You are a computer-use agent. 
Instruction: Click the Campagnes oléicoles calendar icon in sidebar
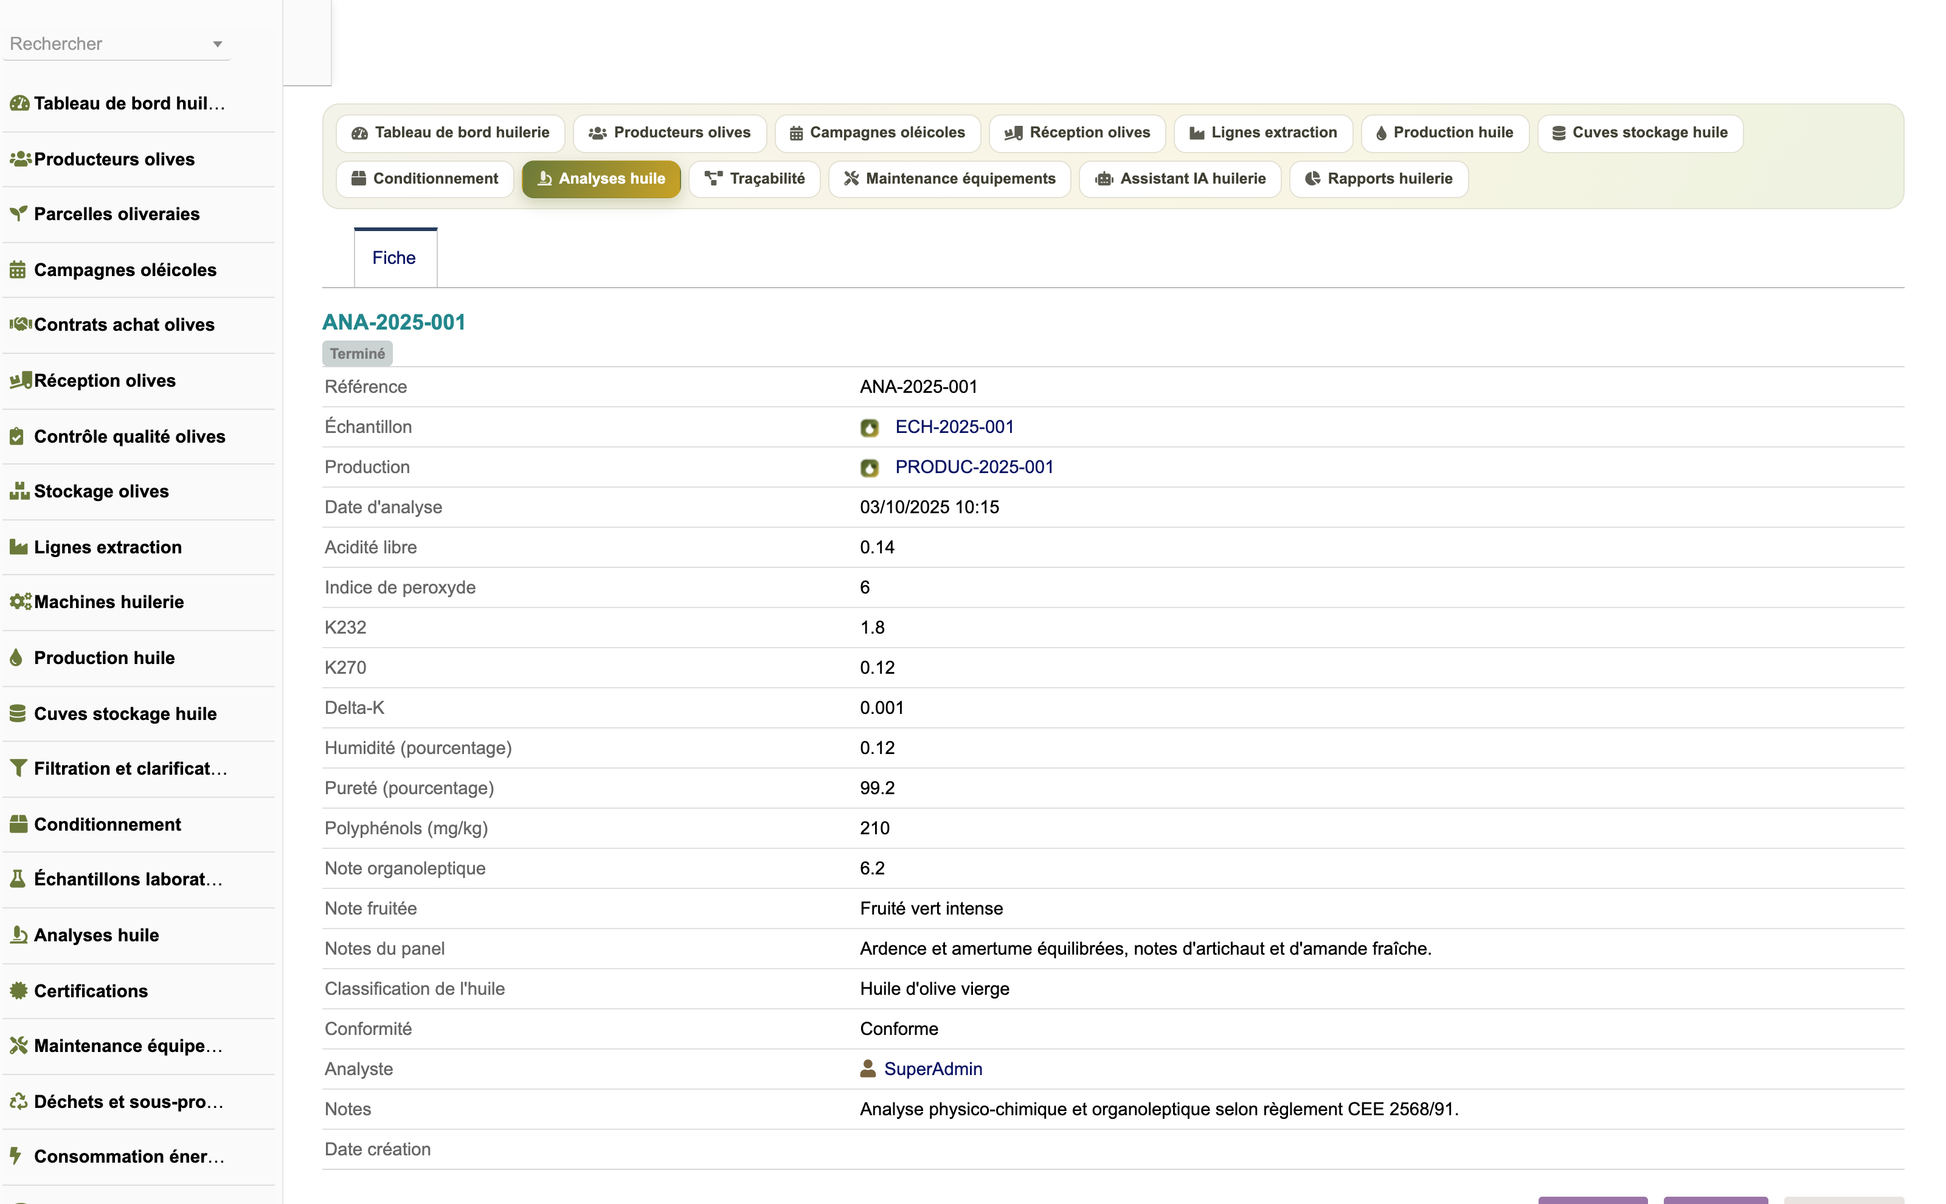pyautogui.click(x=18, y=270)
